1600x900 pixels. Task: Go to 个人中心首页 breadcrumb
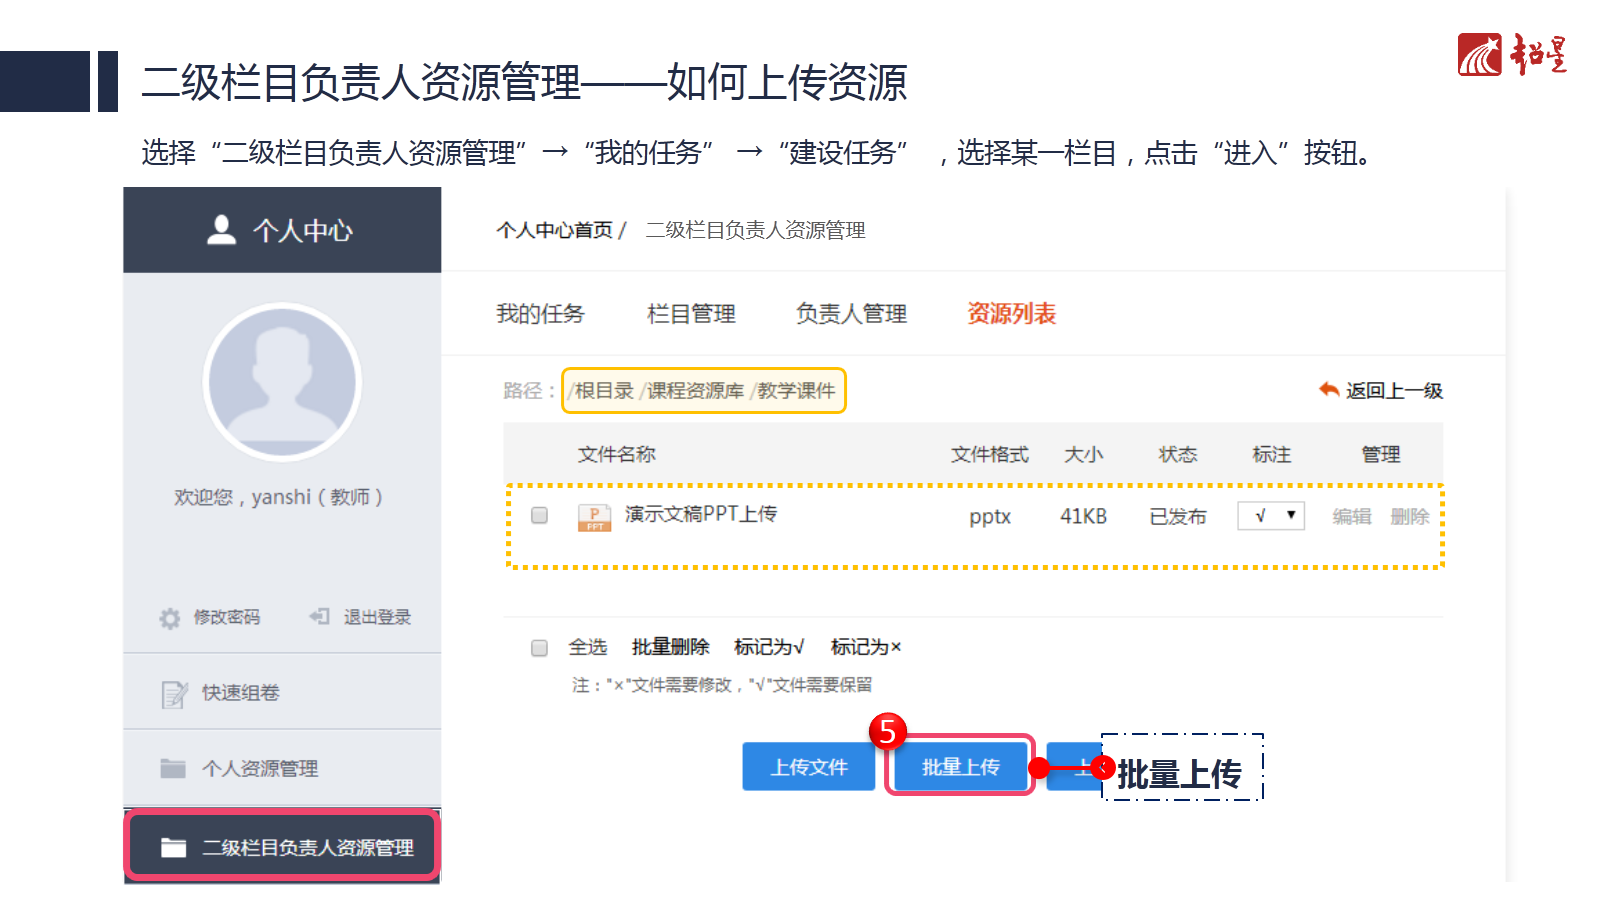[x=554, y=230]
